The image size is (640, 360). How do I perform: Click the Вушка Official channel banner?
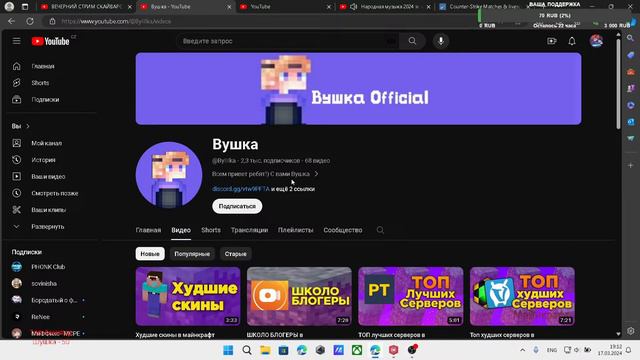click(358, 89)
